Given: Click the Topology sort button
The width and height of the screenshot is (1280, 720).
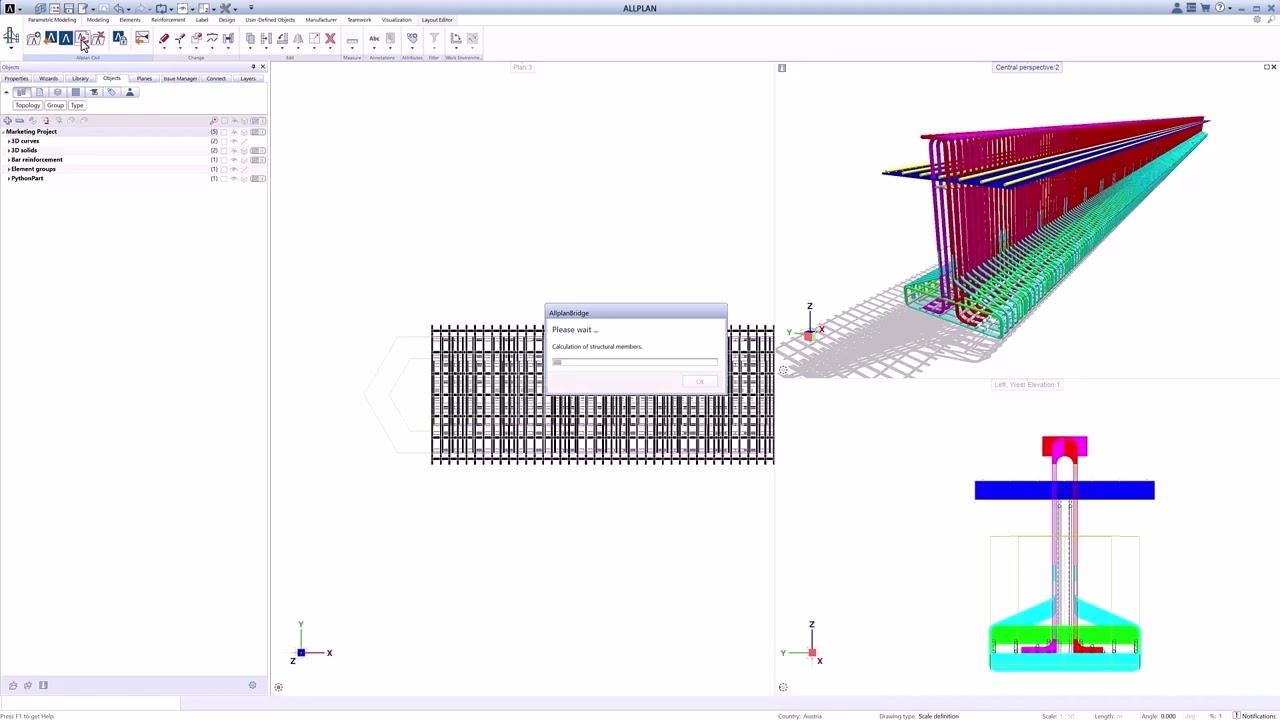Looking at the screenshot, I should (x=27, y=105).
